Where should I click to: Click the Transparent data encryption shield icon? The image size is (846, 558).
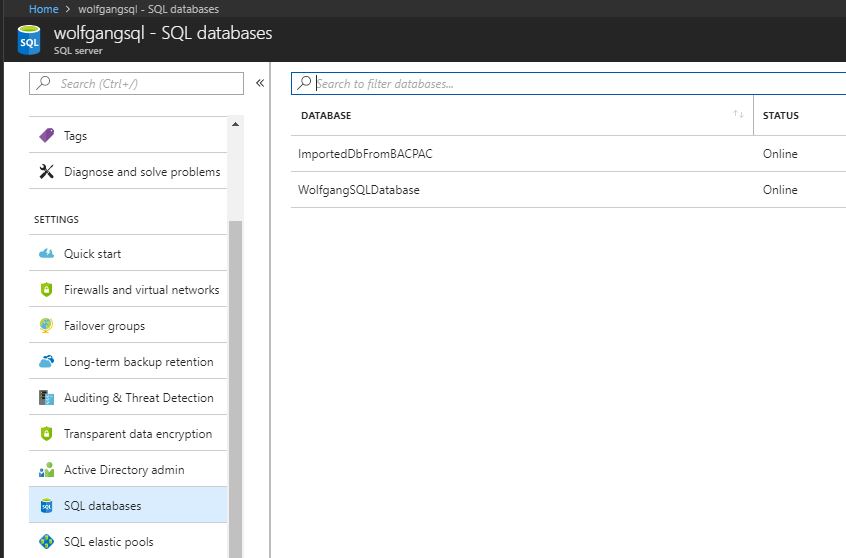tap(46, 433)
